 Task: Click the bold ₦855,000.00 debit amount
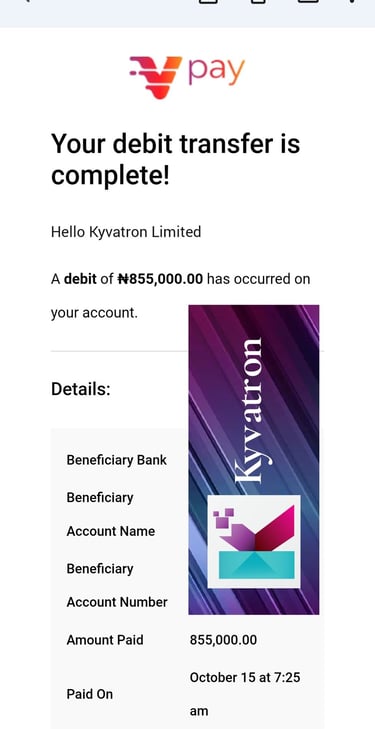(160, 279)
